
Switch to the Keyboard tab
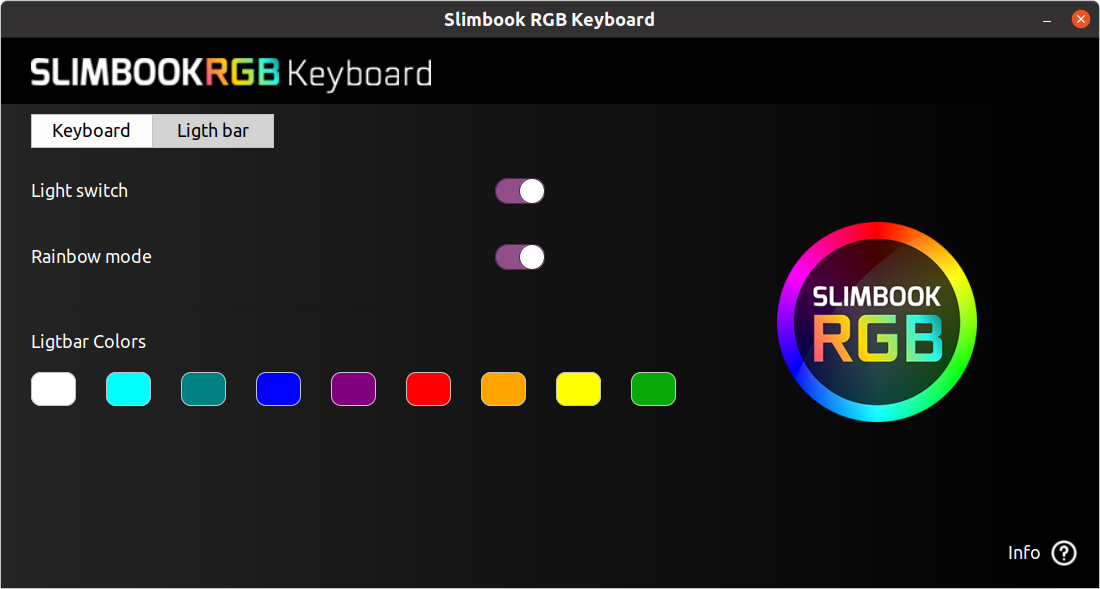[x=91, y=131]
